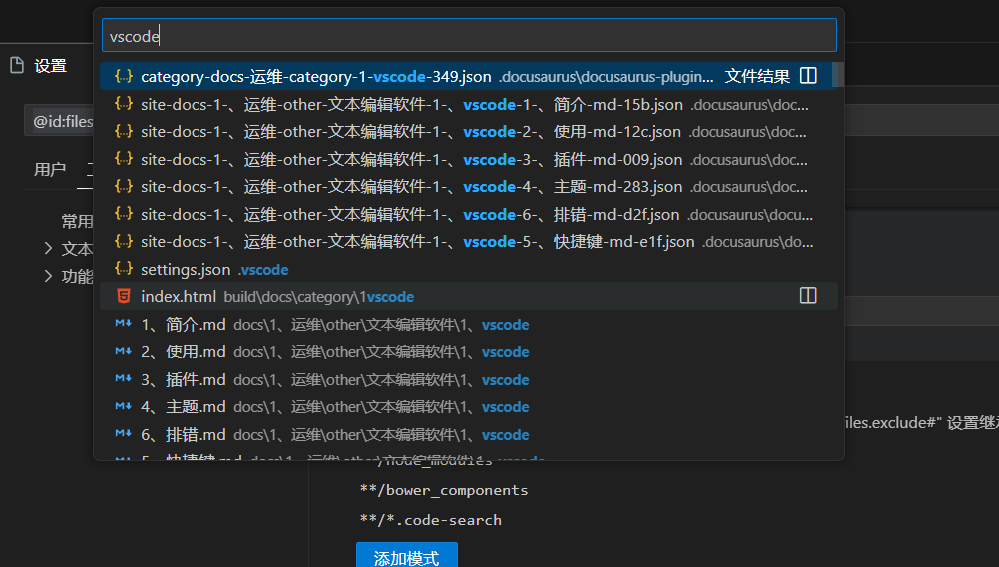Click markdown icon of 3、插件.md
The width and height of the screenshot is (999, 567).
[124, 378]
